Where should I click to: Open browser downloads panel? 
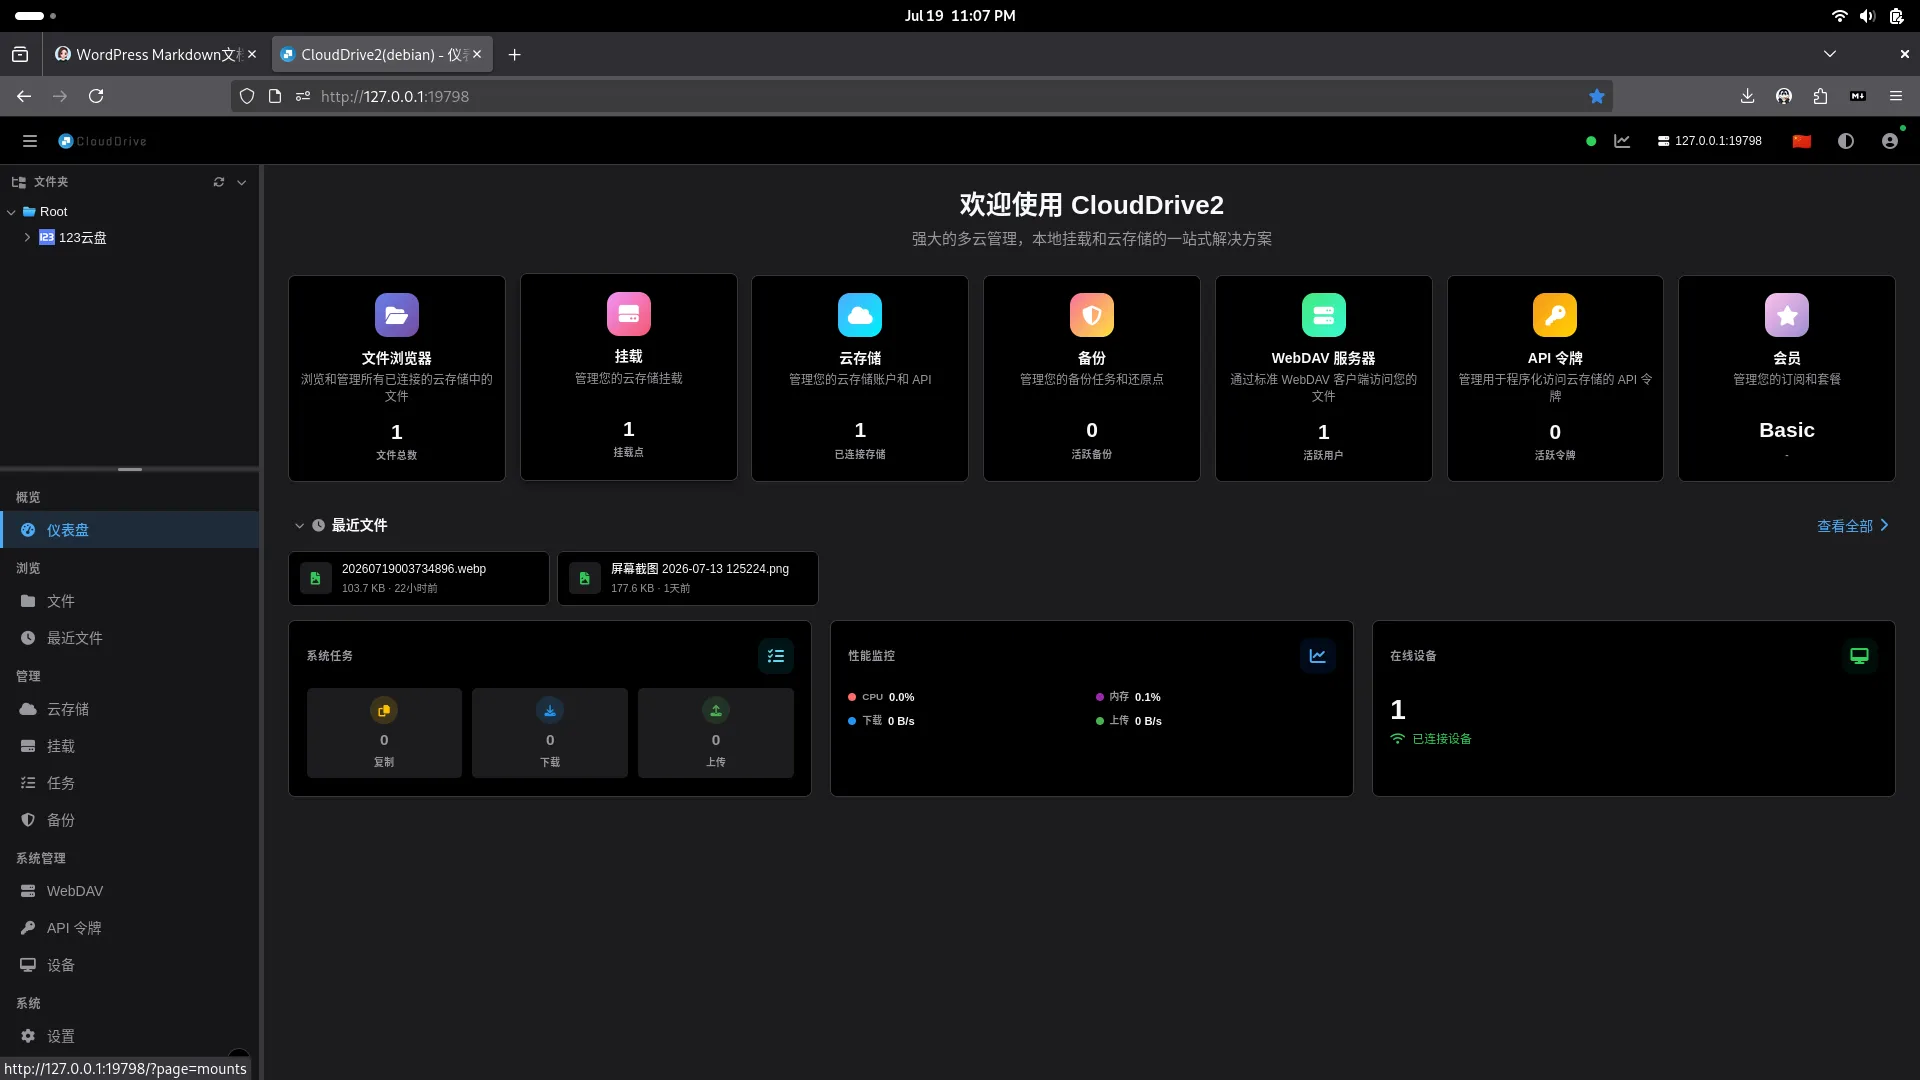[1747, 96]
